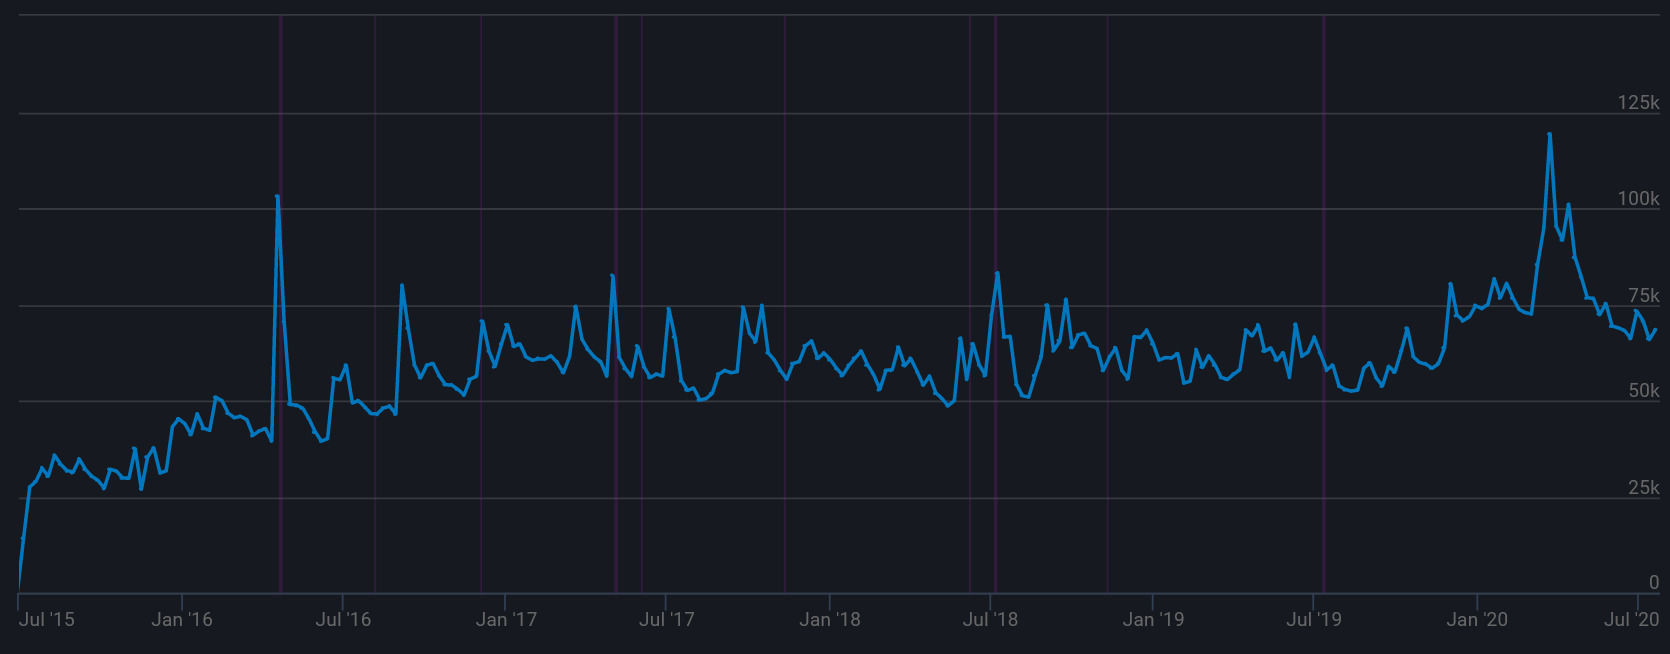Click the Jul '20 label at the axis end
The width and height of the screenshot is (1670, 654).
pyautogui.click(x=1632, y=620)
